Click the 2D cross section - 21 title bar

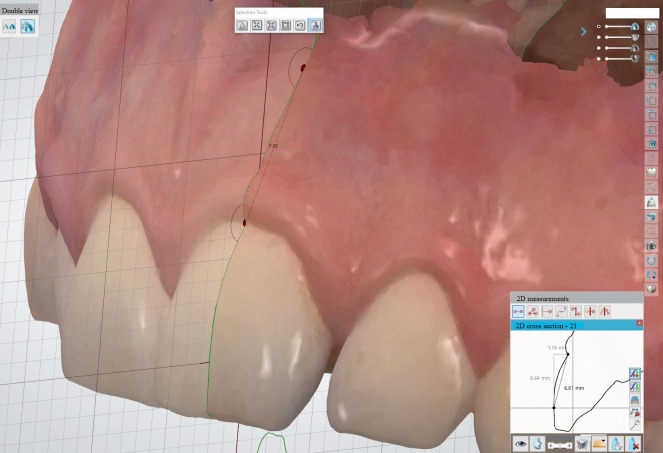point(577,326)
